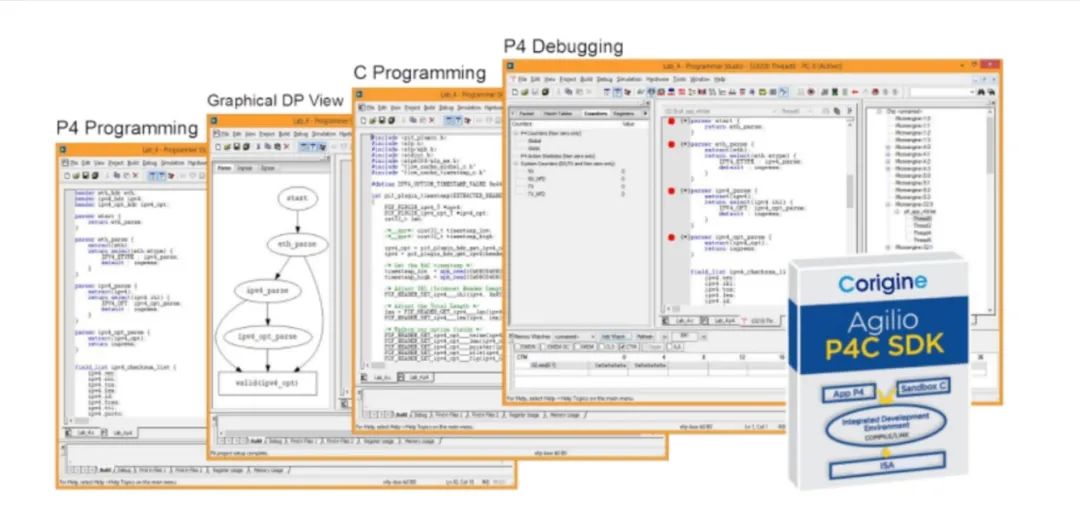Select the Ingress tab in Graphical DP View
The image size is (1080, 523).
pyautogui.click(x=245, y=168)
